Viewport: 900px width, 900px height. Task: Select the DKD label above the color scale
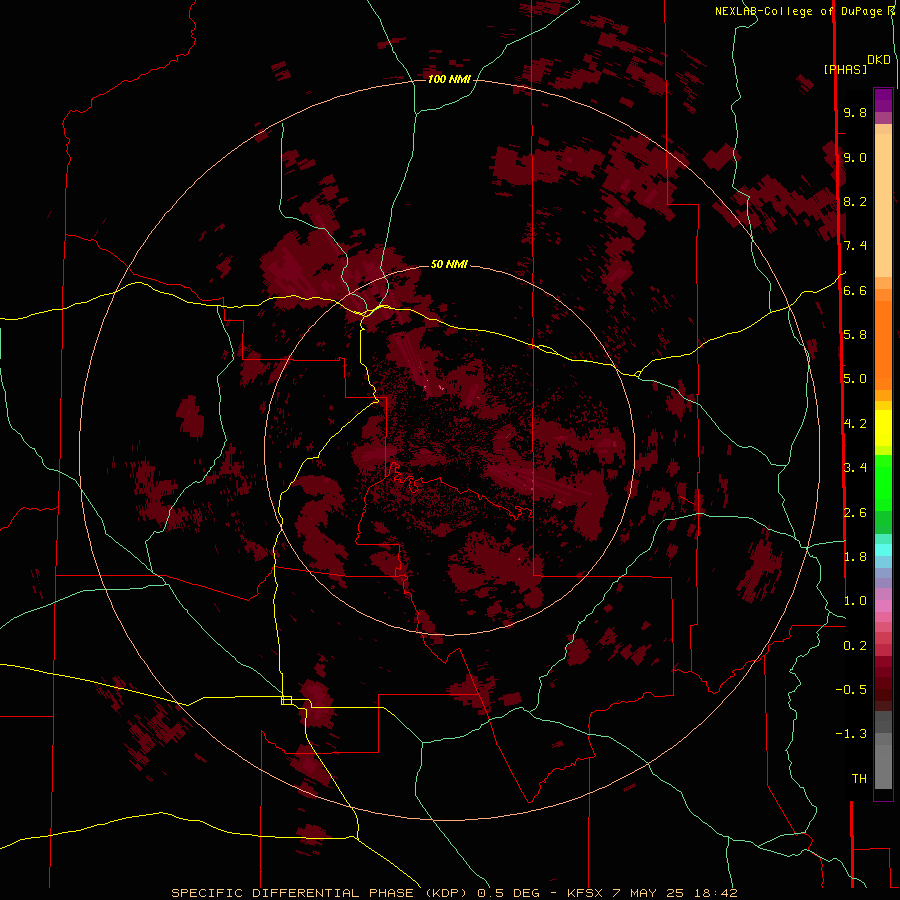[x=879, y=60]
